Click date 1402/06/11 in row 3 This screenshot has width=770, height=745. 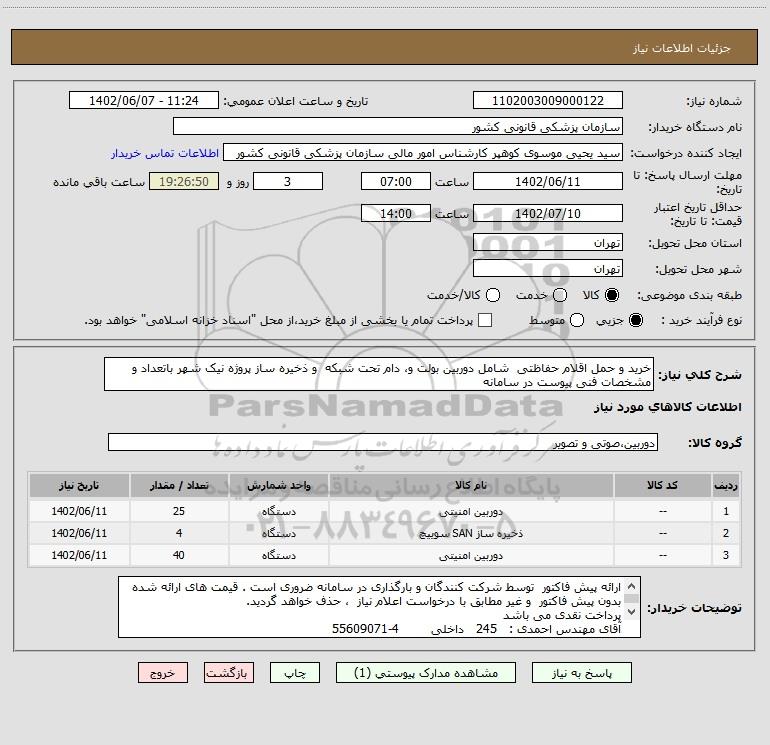79,555
